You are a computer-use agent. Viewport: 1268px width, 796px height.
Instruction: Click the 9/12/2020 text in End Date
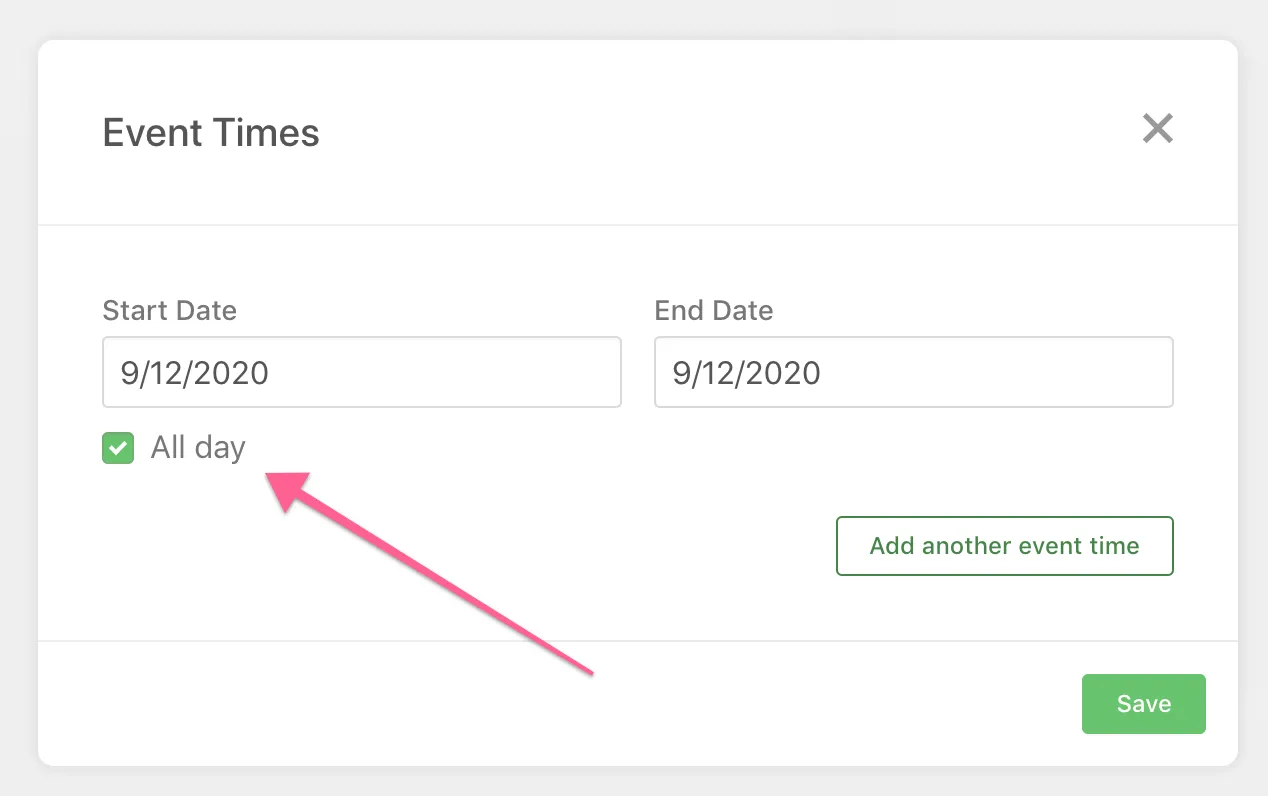(747, 373)
